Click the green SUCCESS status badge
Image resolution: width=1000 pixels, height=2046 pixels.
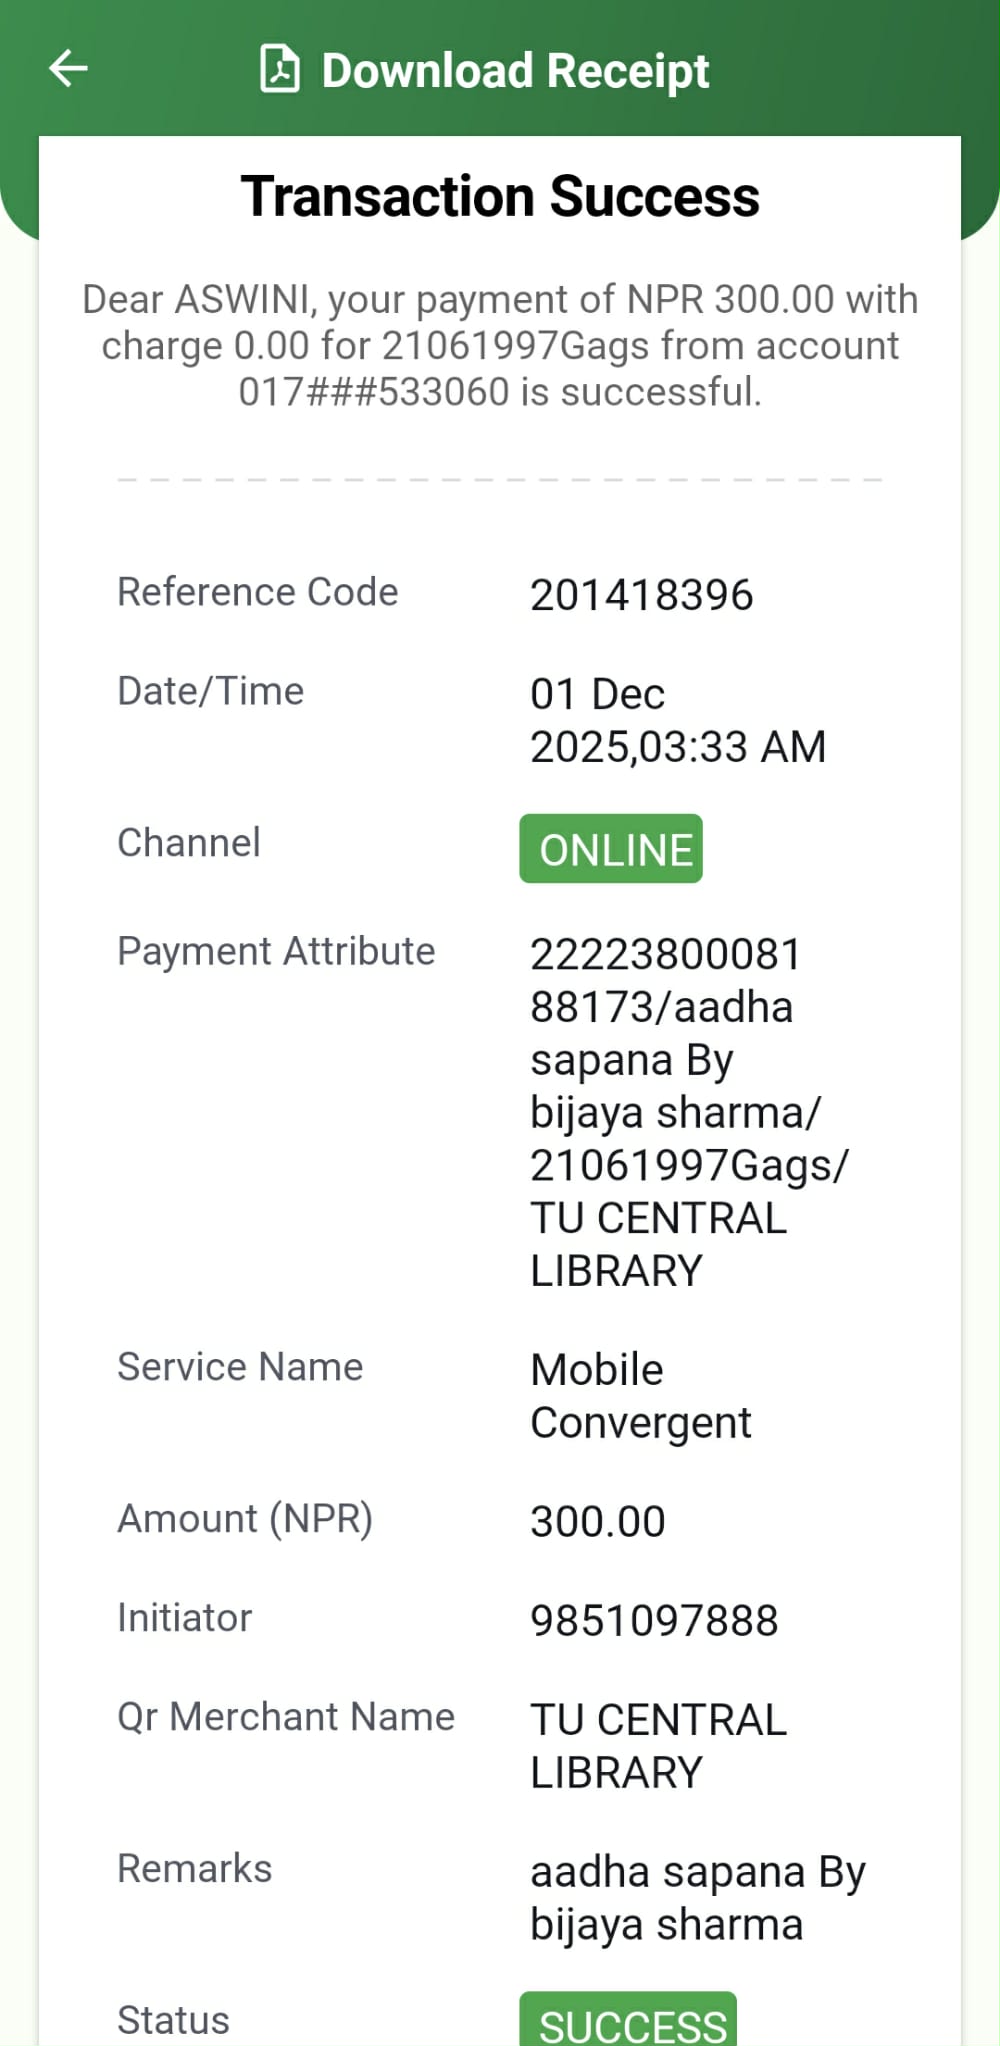628,2022
